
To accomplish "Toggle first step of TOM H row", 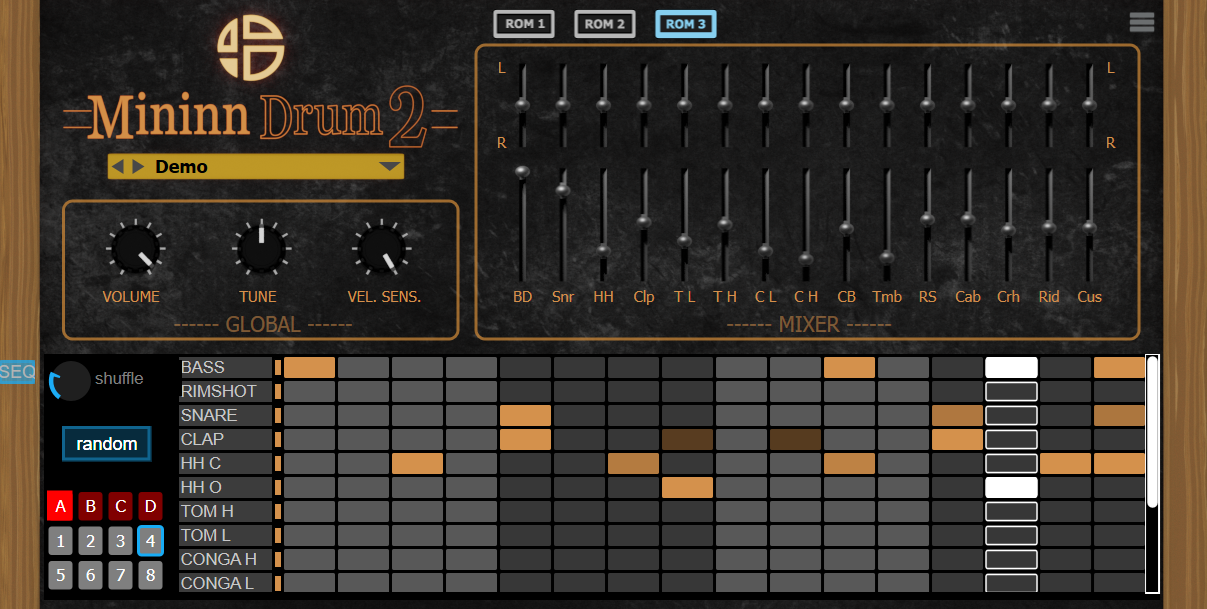I will (x=309, y=511).
